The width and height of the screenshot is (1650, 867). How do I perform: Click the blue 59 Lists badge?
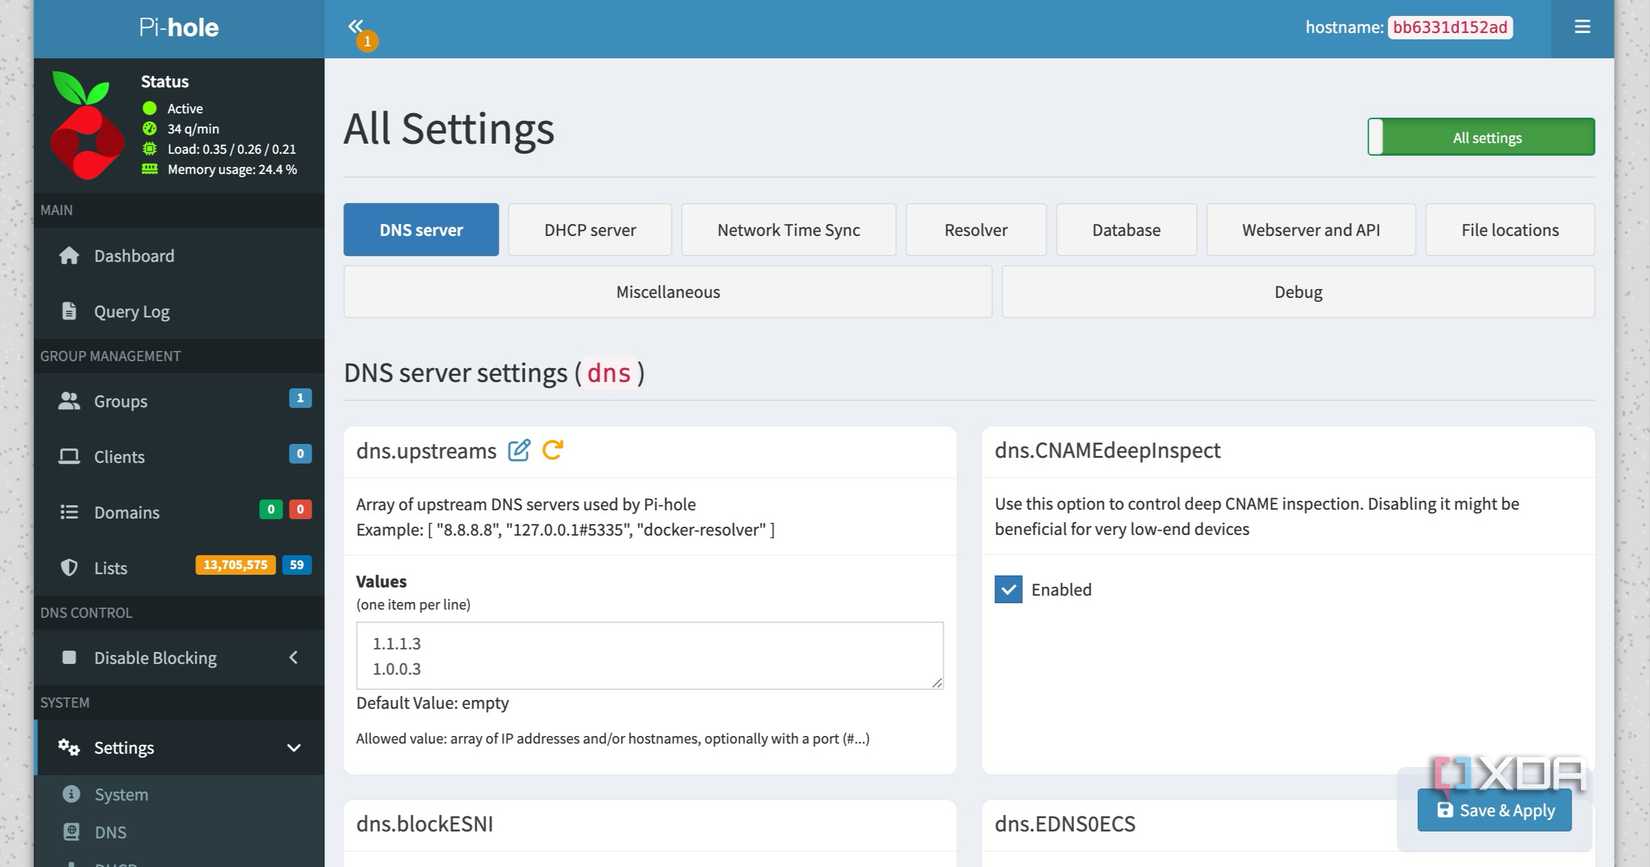297,565
